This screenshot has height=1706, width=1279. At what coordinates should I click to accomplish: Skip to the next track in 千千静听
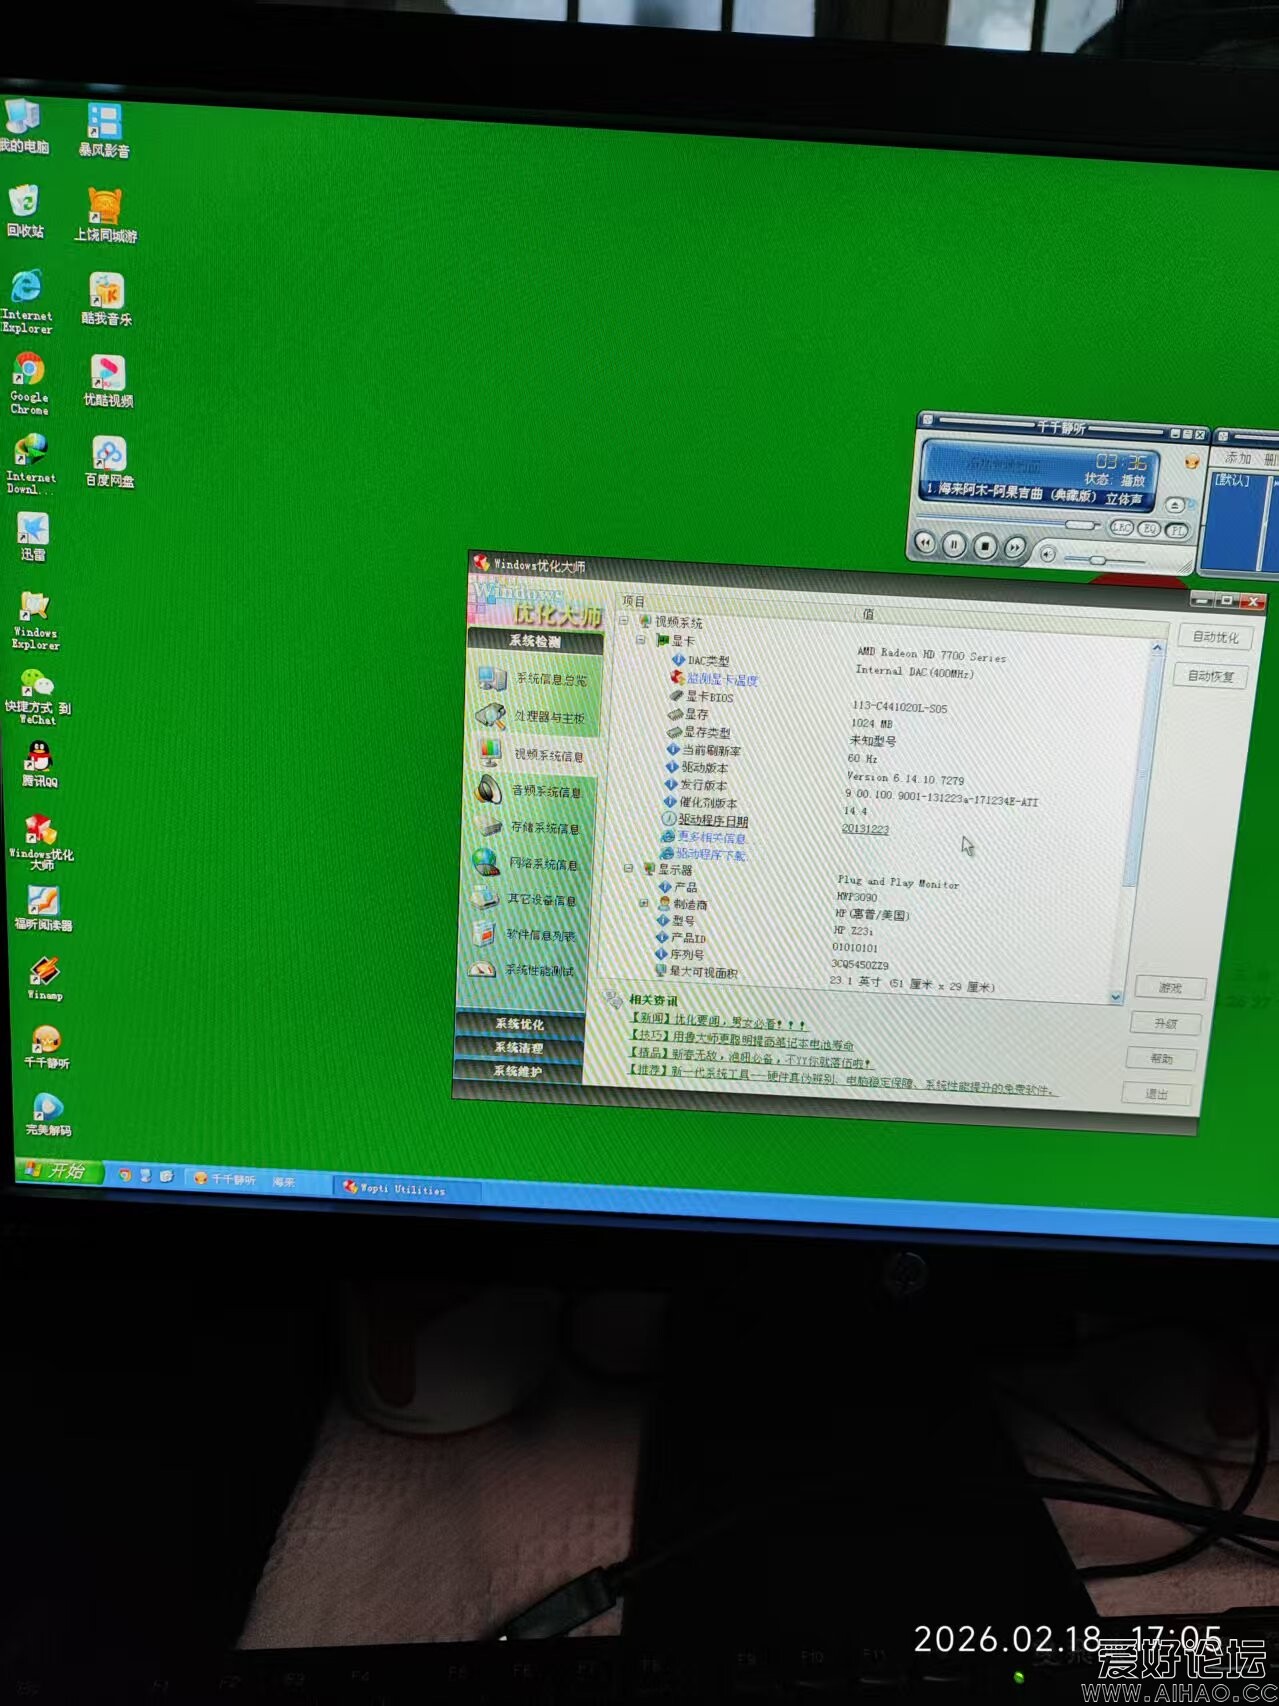1014,547
